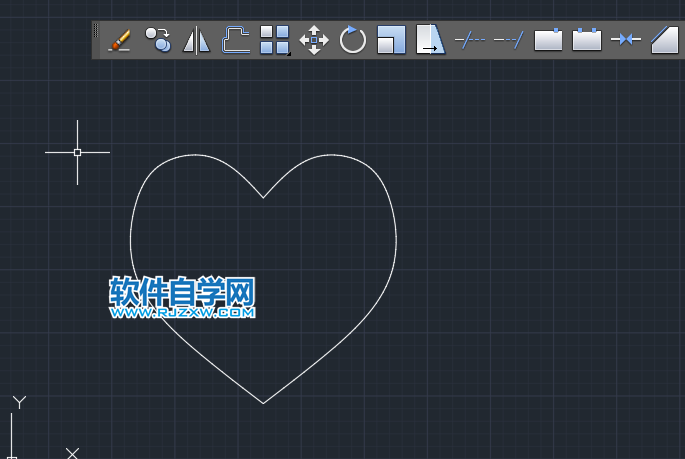Activate the Move tool
The image size is (685, 459).
(x=314, y=40)
